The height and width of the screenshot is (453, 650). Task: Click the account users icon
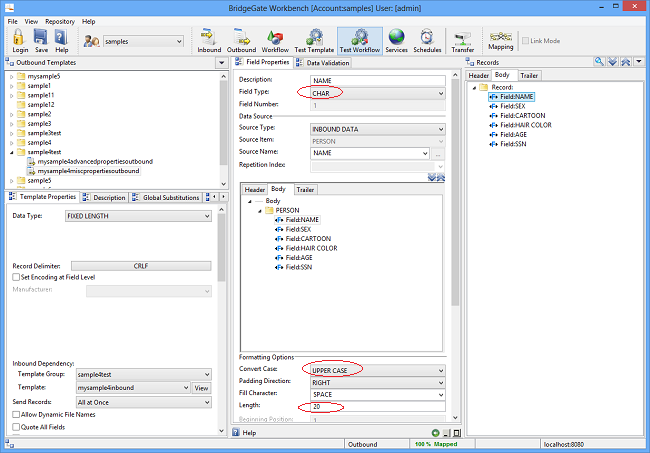click(91, 41)
